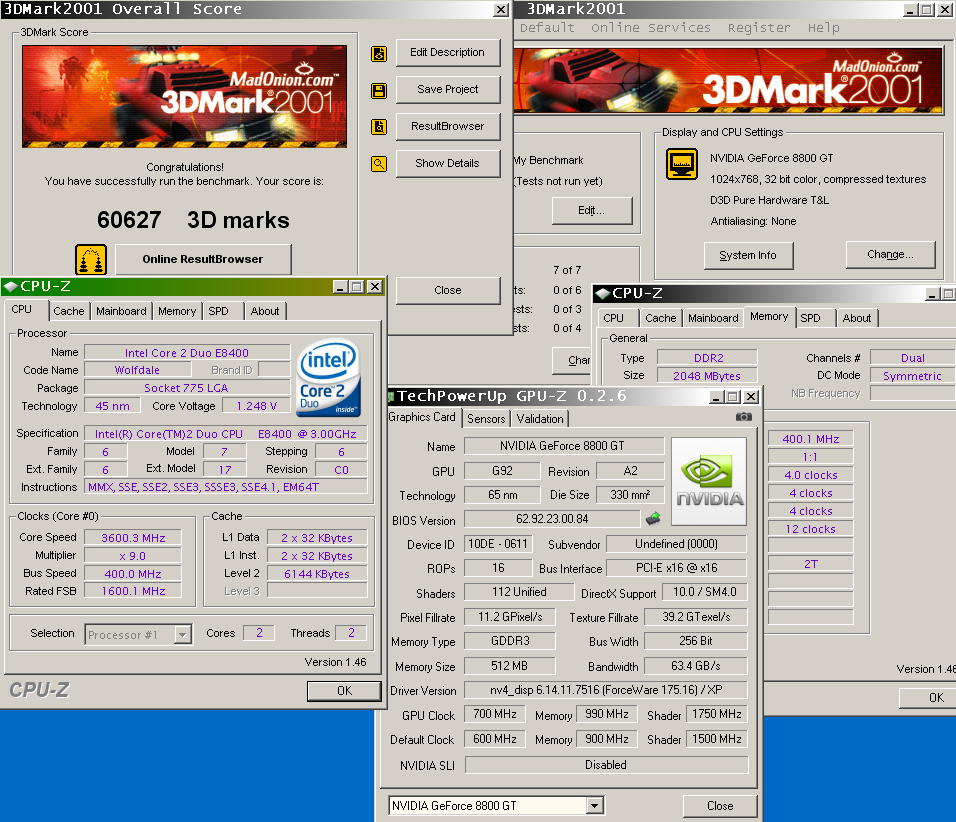Click the 400.1 MHz memory frequency value
The width and height of the screenshot is (956, 822).
[810, 438]
